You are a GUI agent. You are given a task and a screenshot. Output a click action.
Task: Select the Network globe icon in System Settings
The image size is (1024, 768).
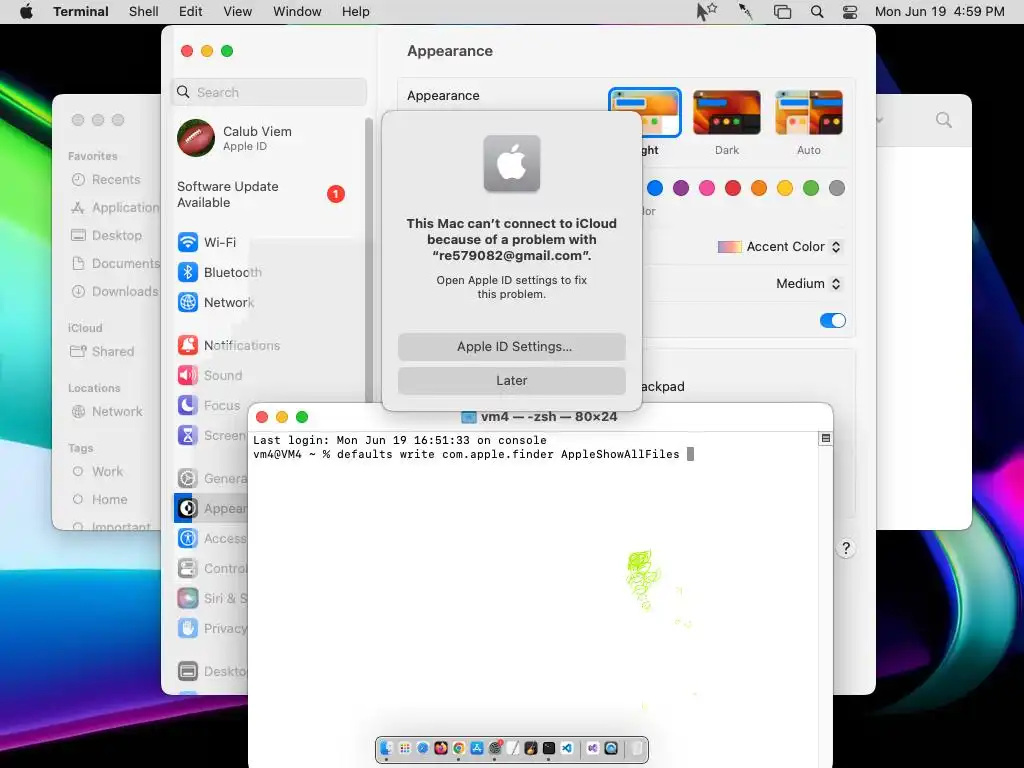[x=188, y=302]
